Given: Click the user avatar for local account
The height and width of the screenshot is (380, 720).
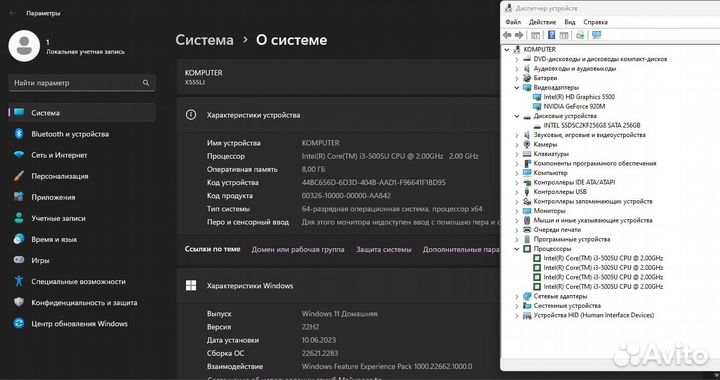Looking at the screenshot, I should click(24, 46).
